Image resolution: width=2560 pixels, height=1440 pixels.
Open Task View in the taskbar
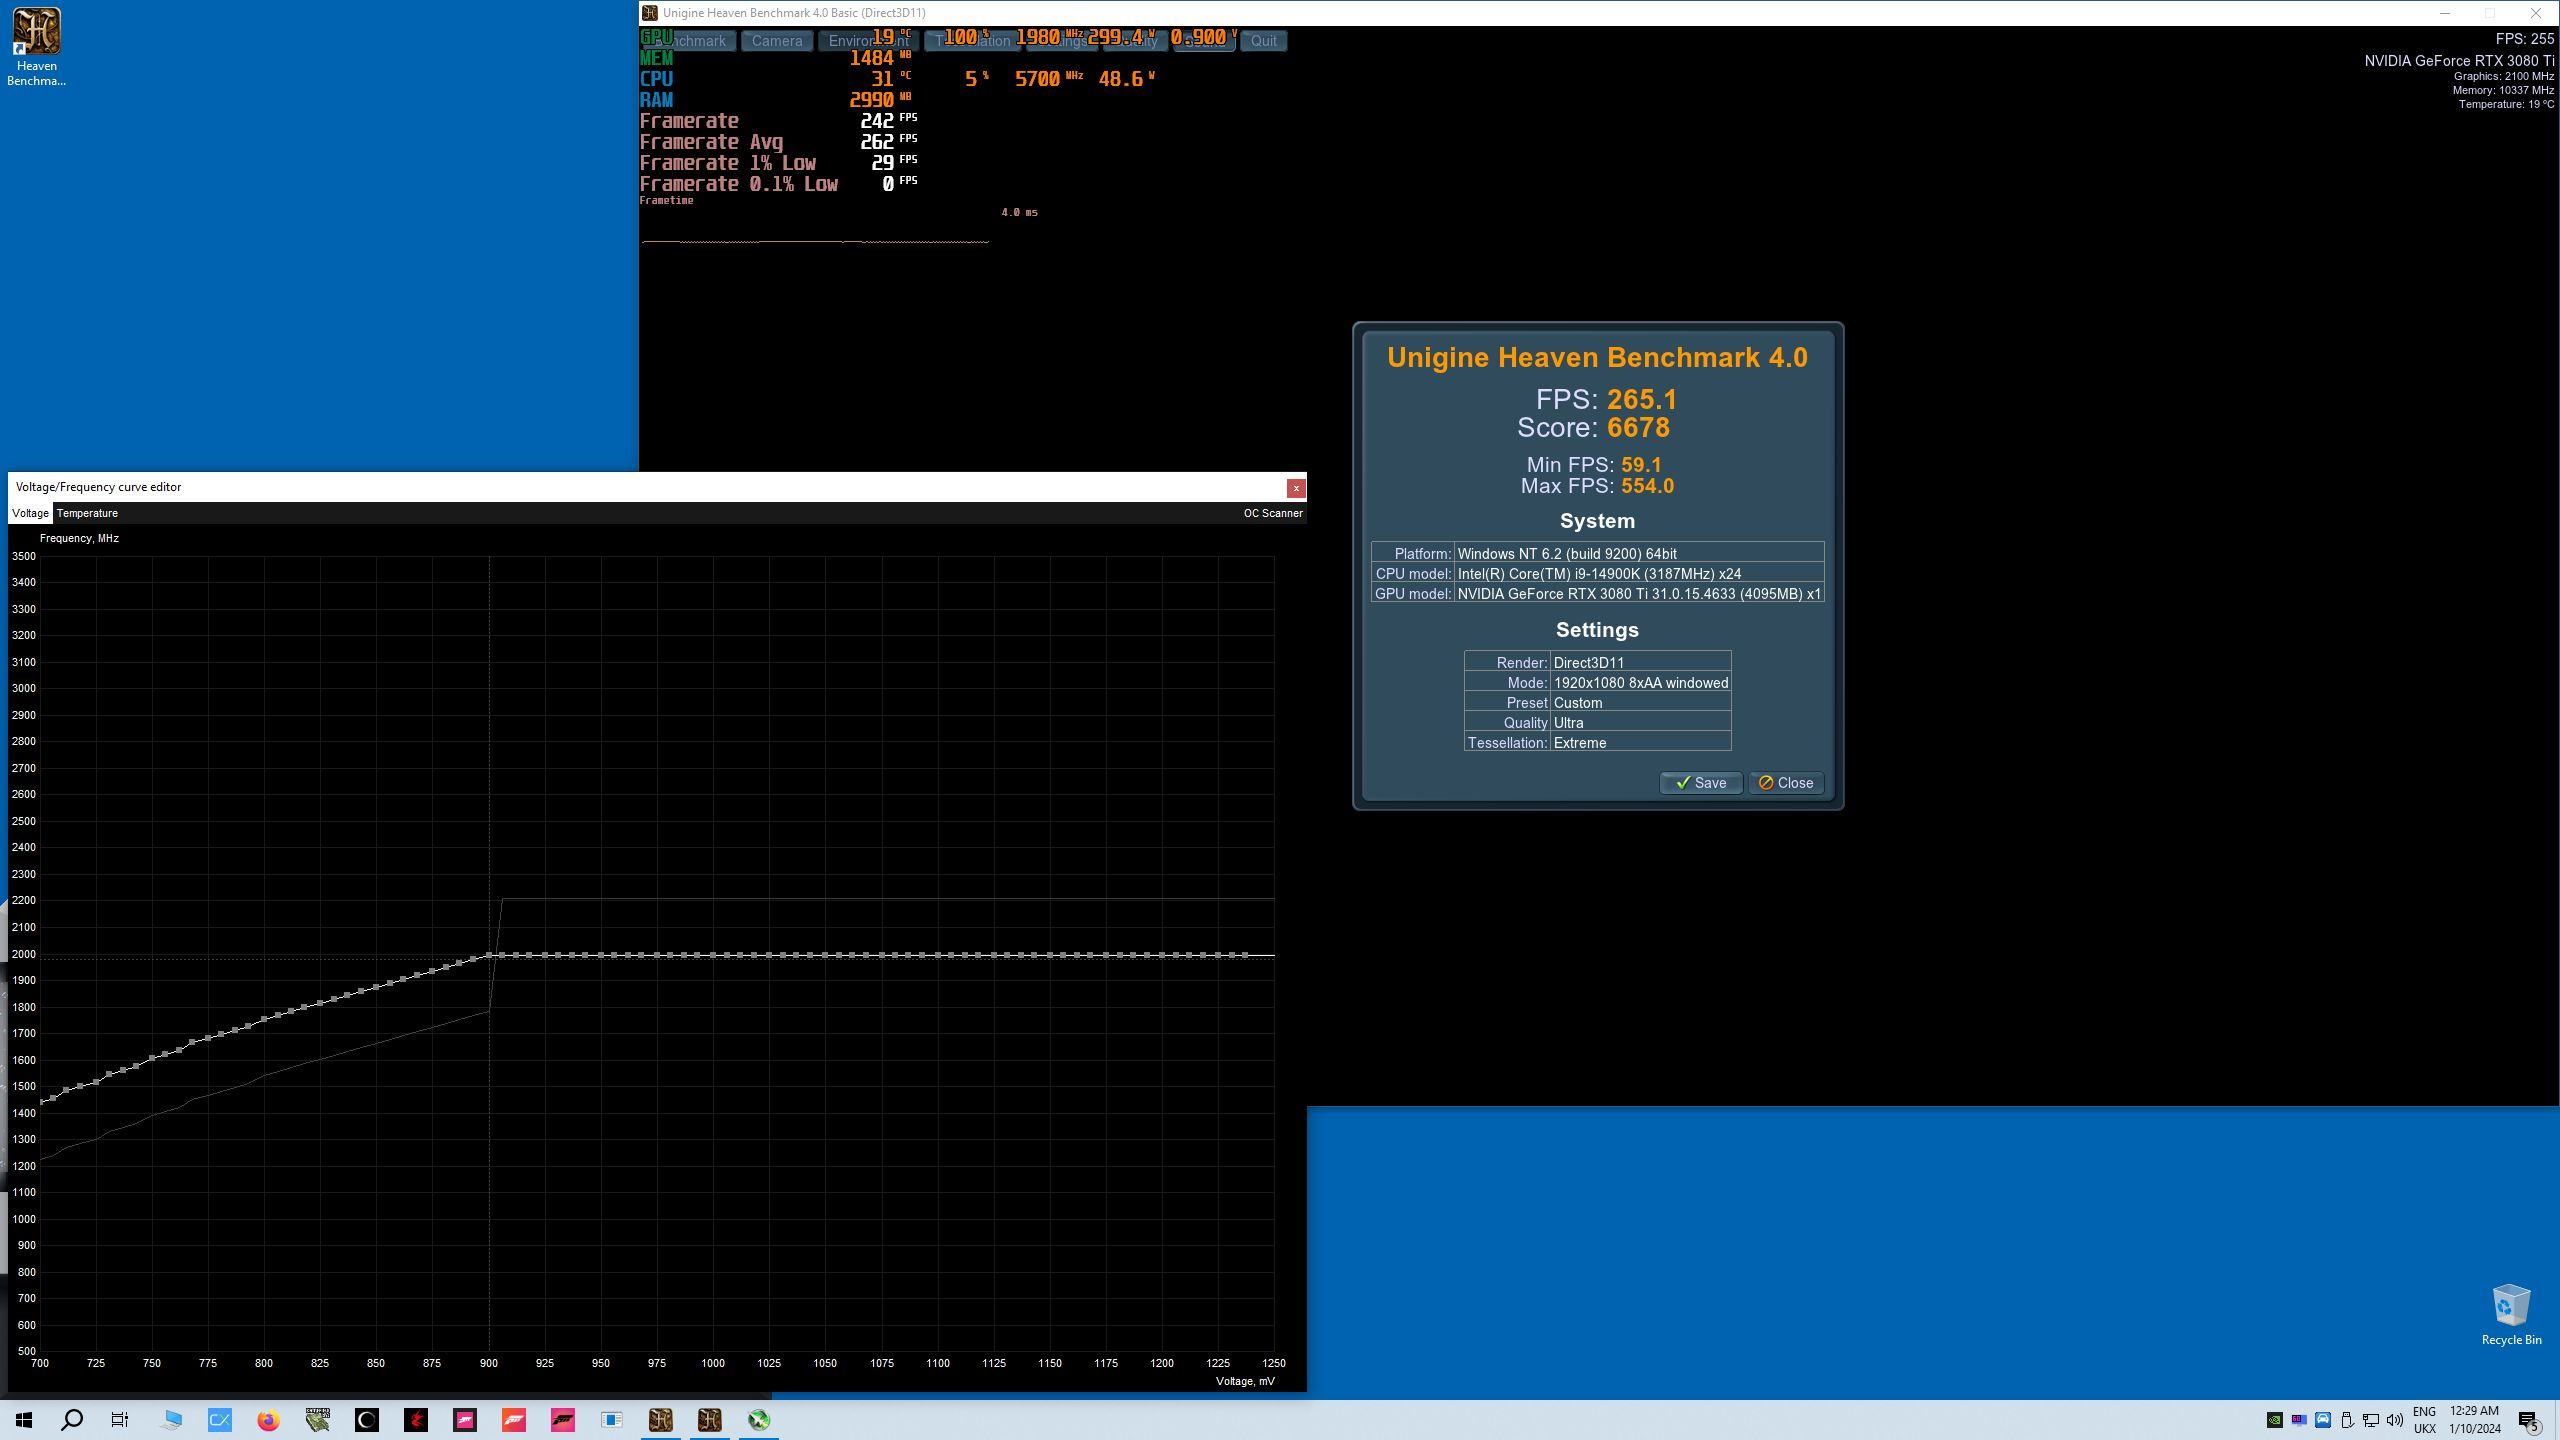tap(120, 1420)
